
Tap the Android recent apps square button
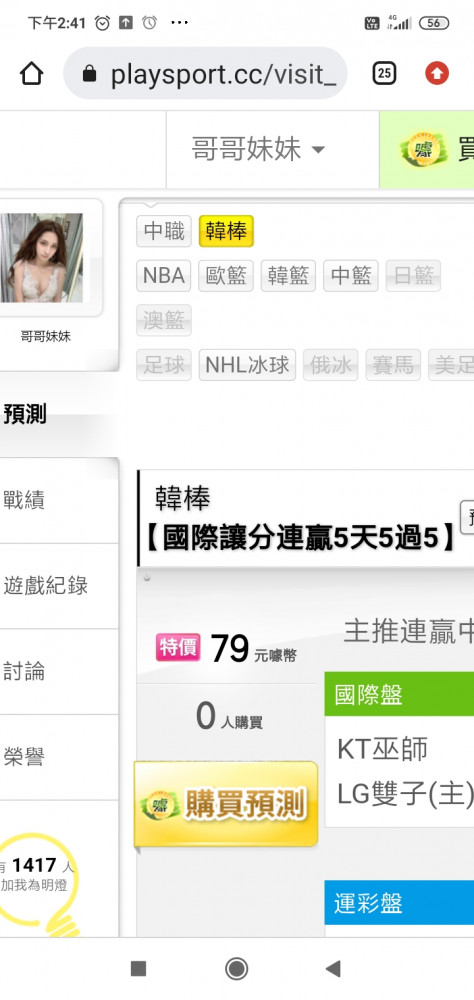138,968
